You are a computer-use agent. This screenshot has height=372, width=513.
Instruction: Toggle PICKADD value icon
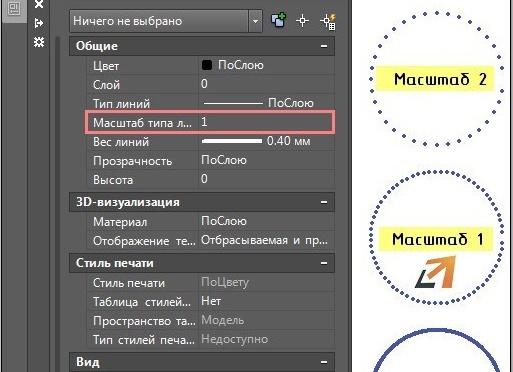pos(278,21)
